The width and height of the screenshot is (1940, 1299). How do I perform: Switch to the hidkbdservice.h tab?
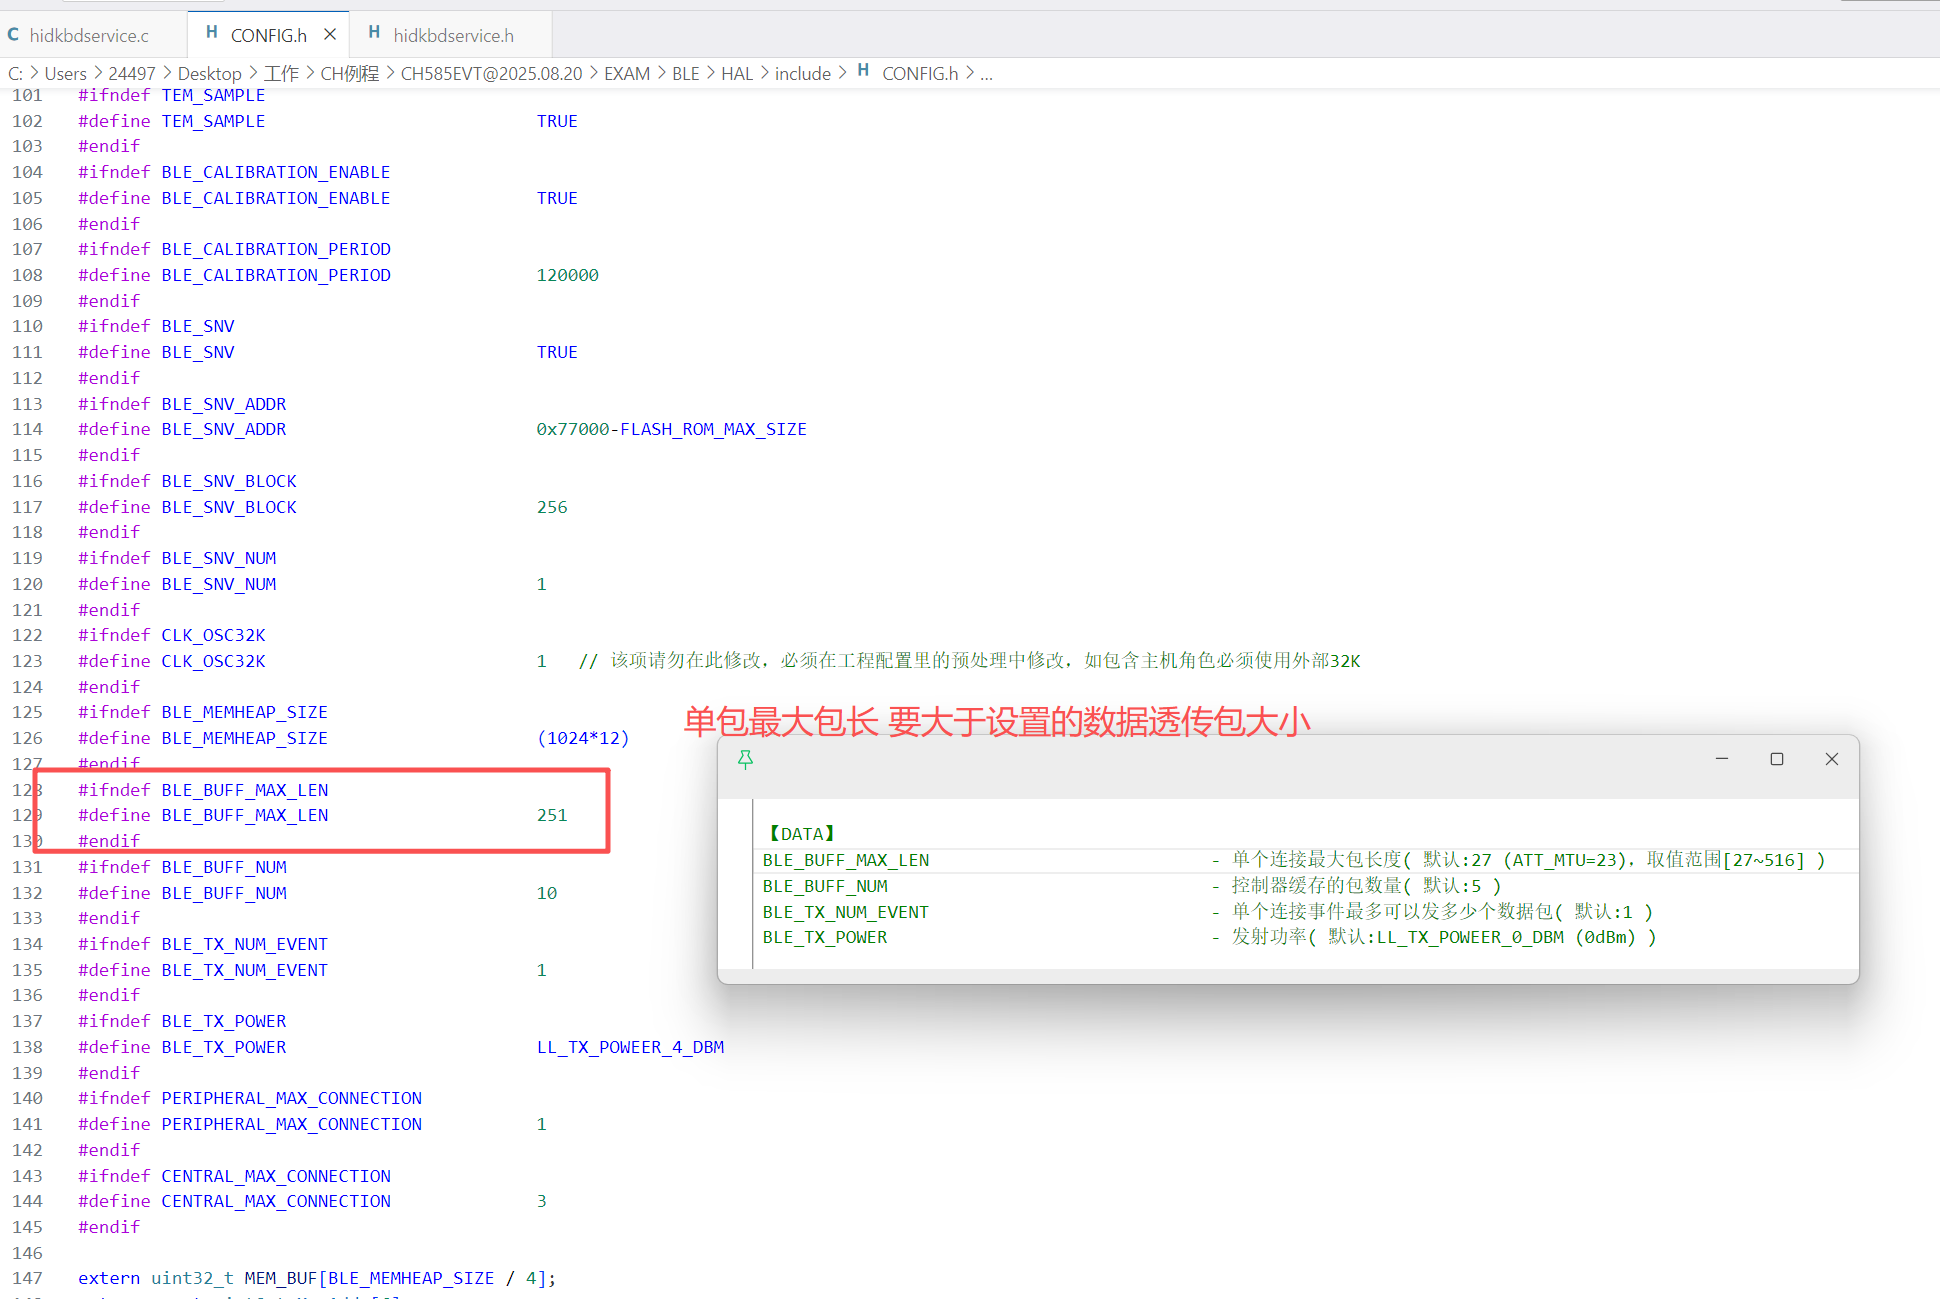(453, 36)
